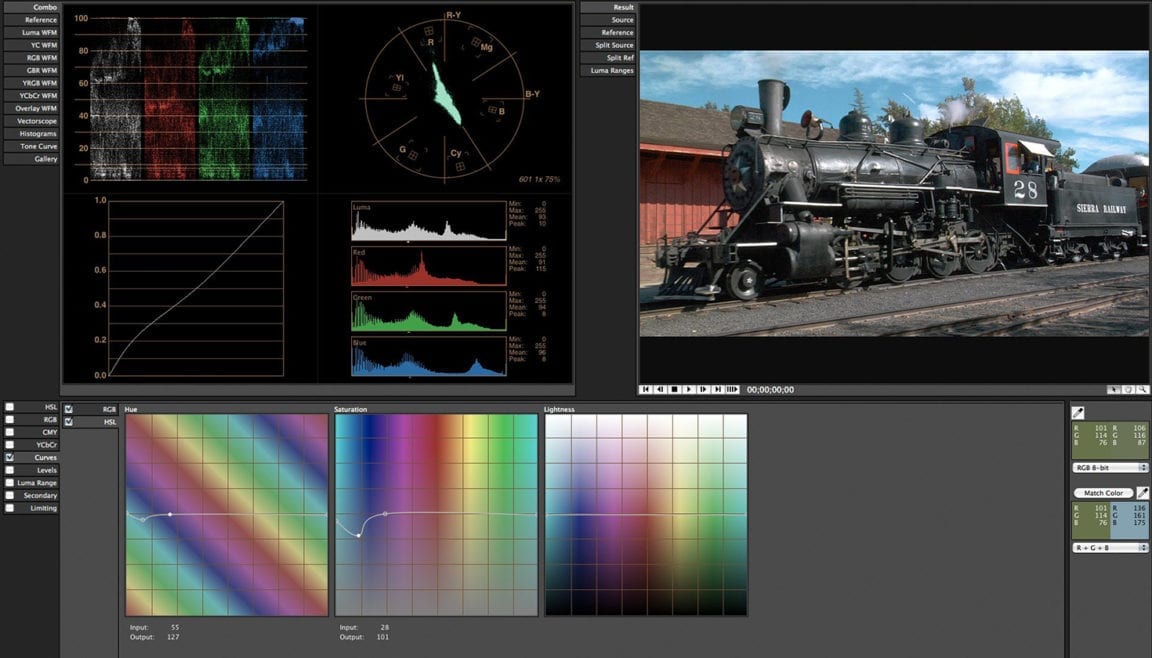Click the Hue output value 127
Image resolution: width=1152 pixels, height=658 pixels.
[174, 637]
